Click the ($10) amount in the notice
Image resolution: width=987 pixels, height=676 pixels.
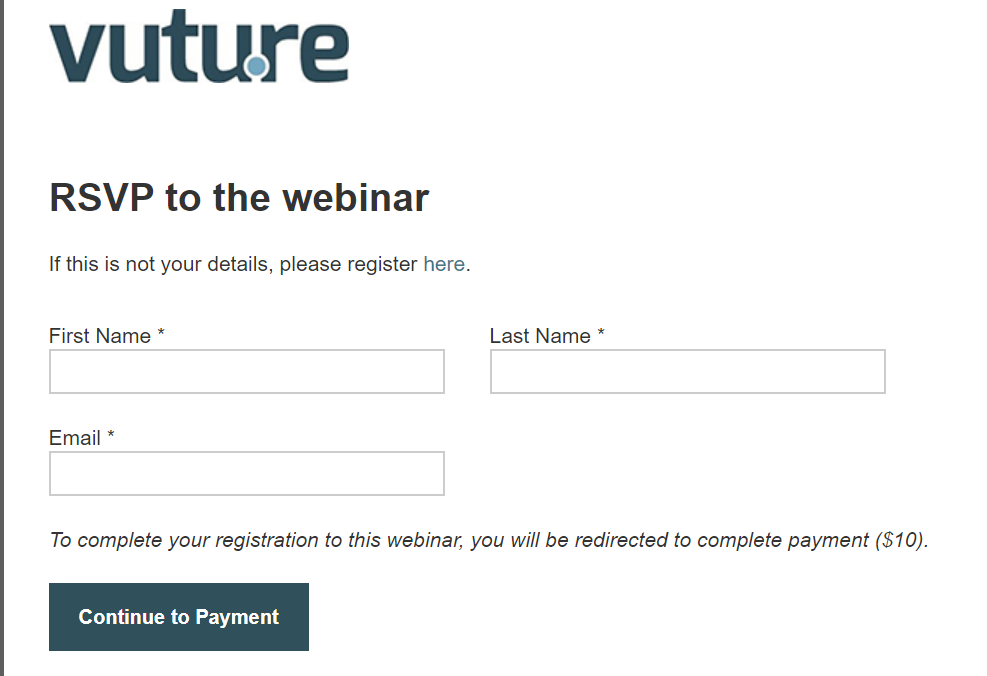point(899,540)
